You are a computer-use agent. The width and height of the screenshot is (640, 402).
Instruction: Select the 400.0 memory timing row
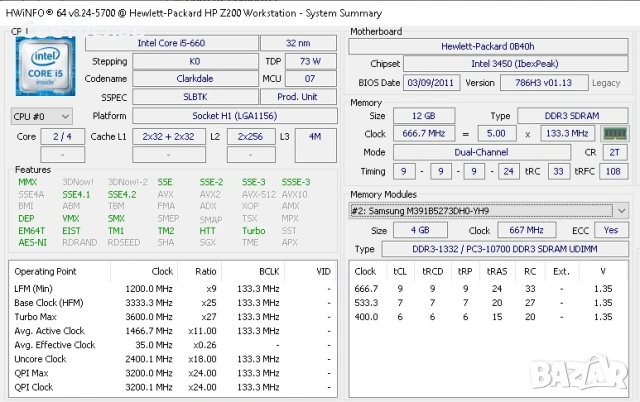[x=488, y=317]
